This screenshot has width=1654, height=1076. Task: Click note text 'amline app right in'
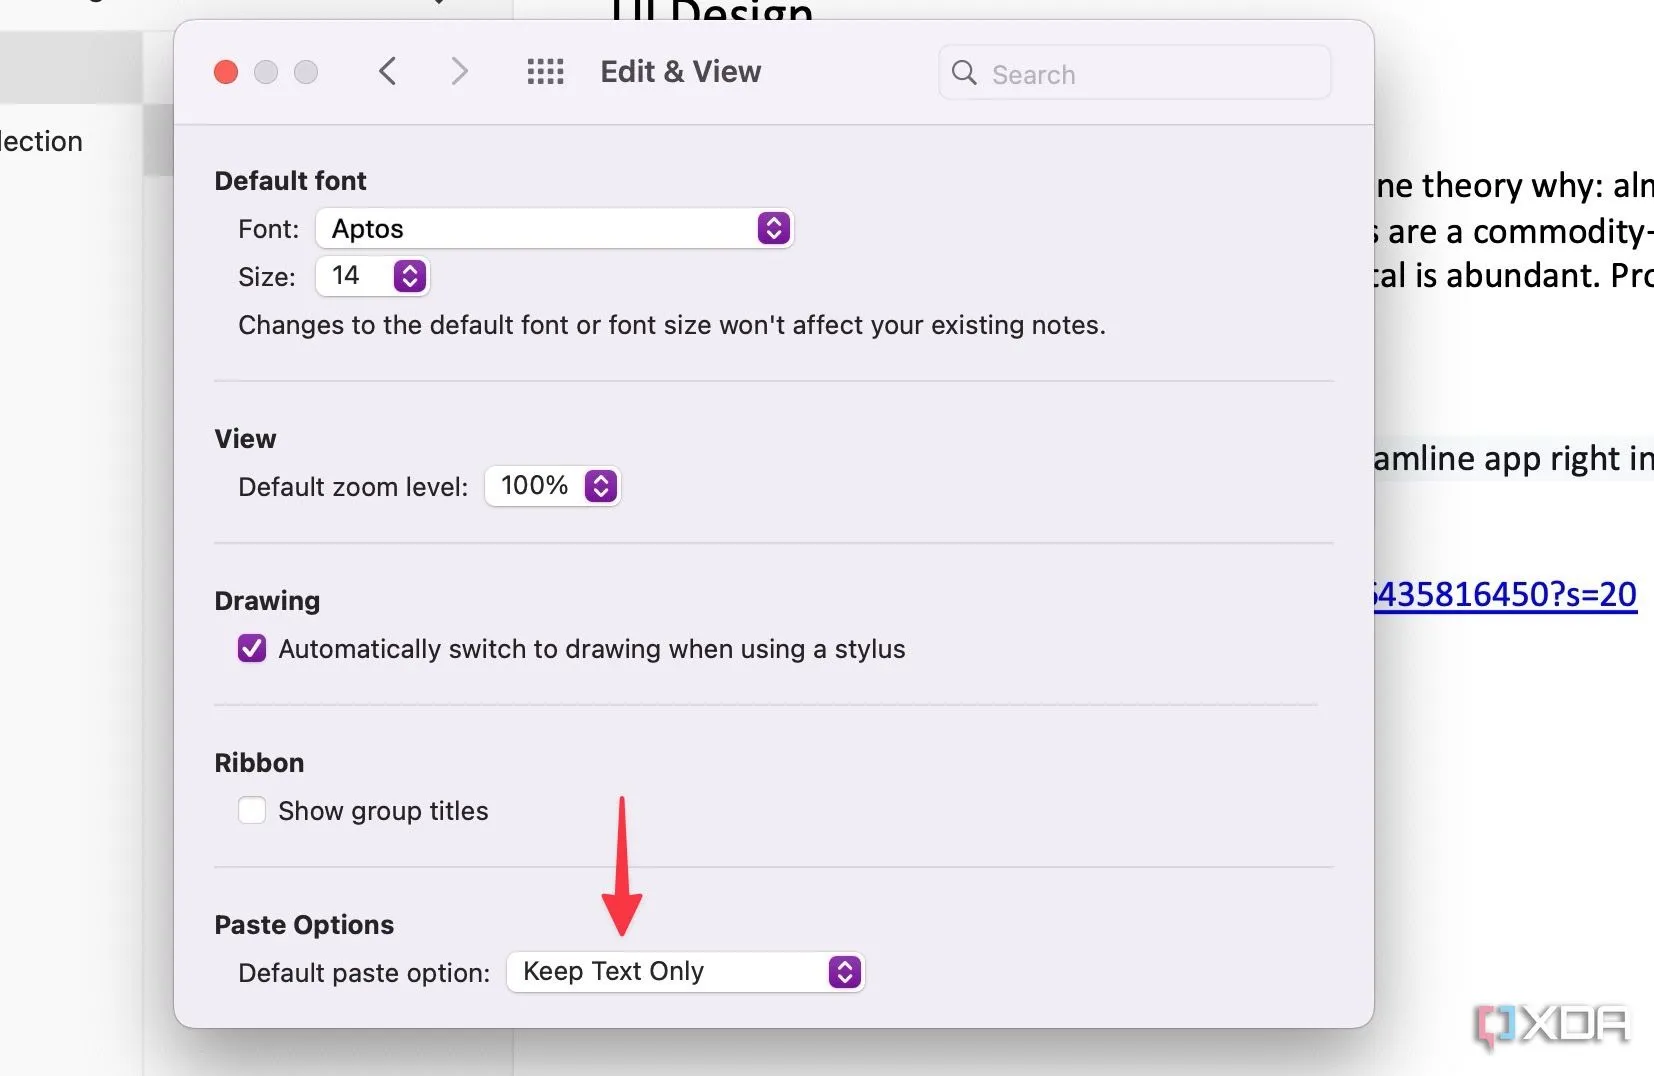1514,458
